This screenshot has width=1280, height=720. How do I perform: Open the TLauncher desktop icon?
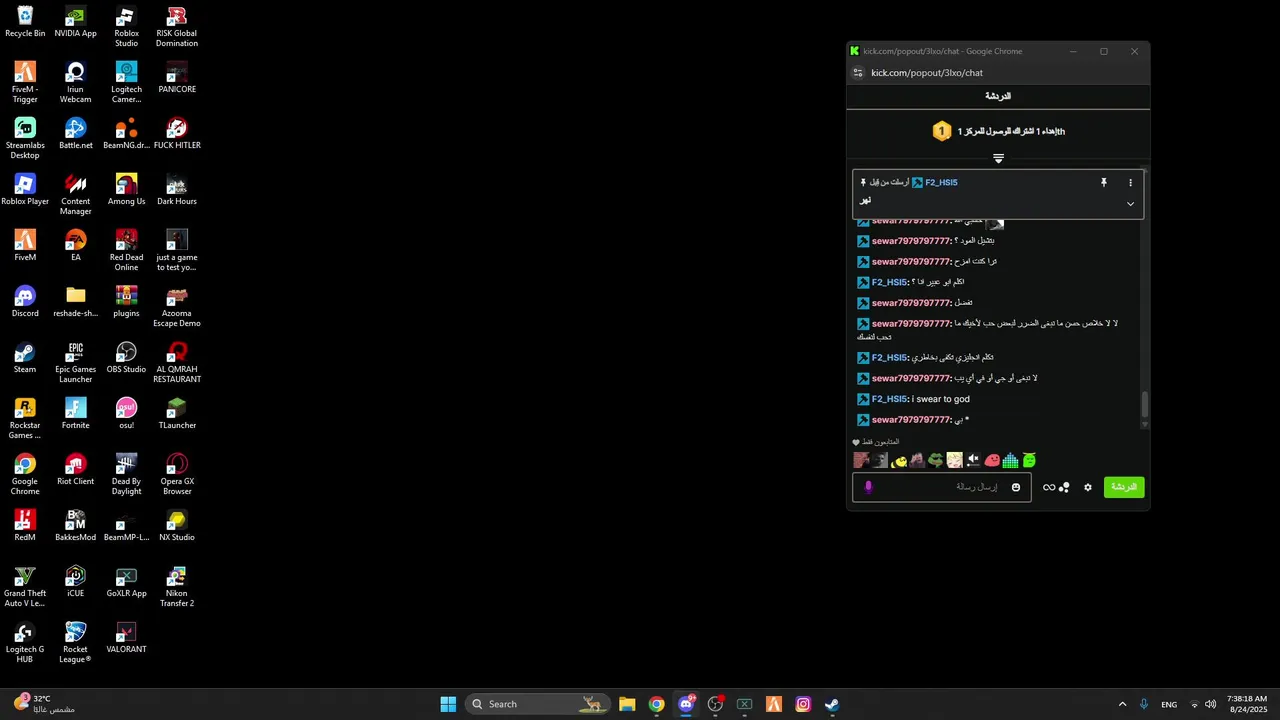click(x=177, y=414)
